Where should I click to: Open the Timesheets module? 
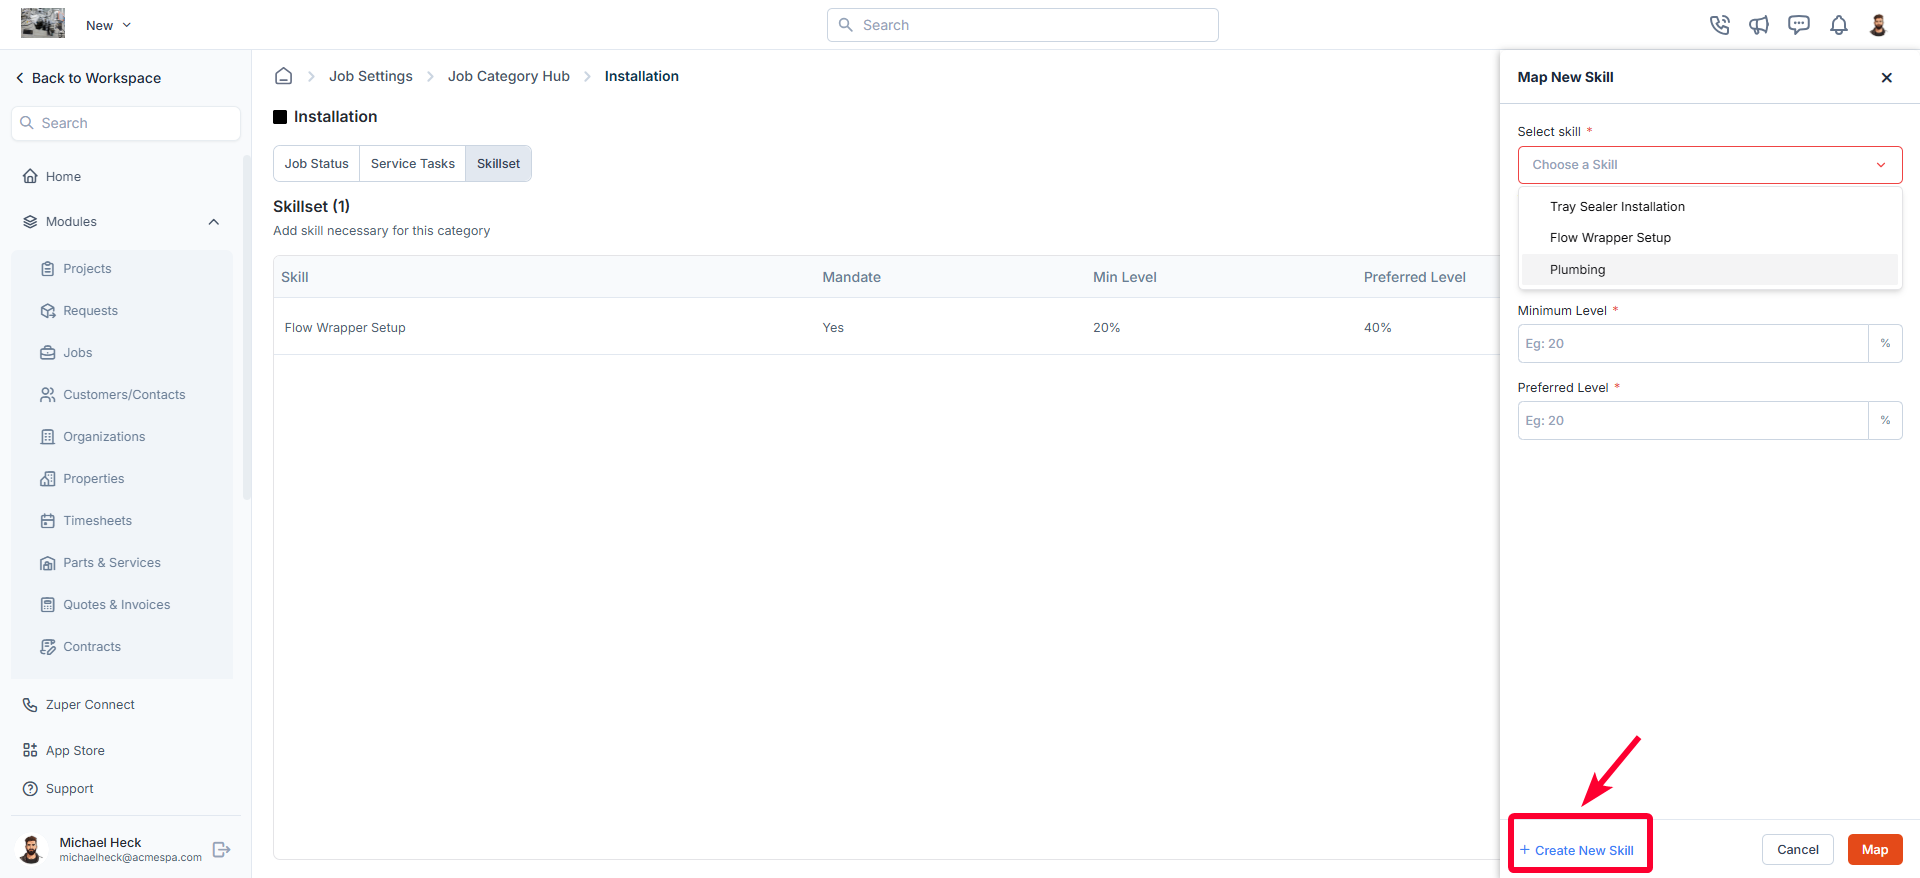pyautogui.click(x=86, y=521)
